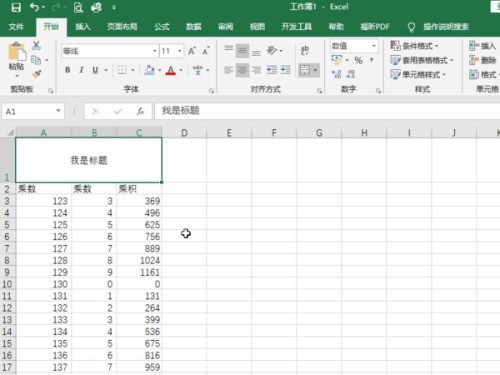Image resolution: width=500 pixels, height=375 pixels.
Task: Undo the last action
Action: coord(34,7)
